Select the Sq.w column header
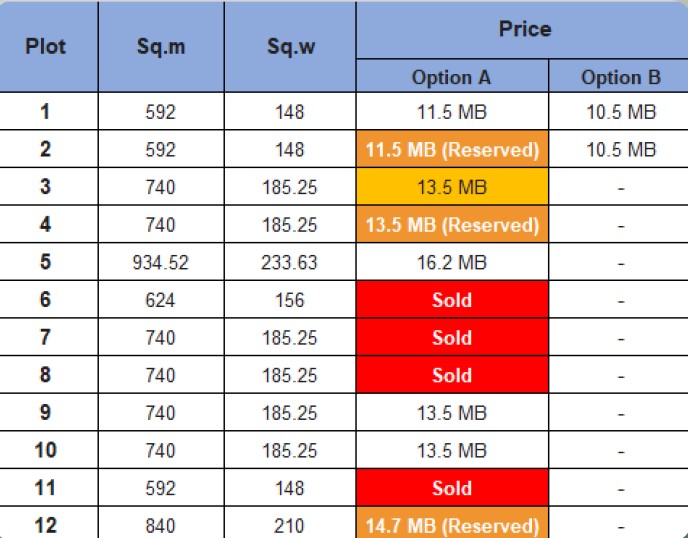688x538 pixels. (x=290, y=47)
